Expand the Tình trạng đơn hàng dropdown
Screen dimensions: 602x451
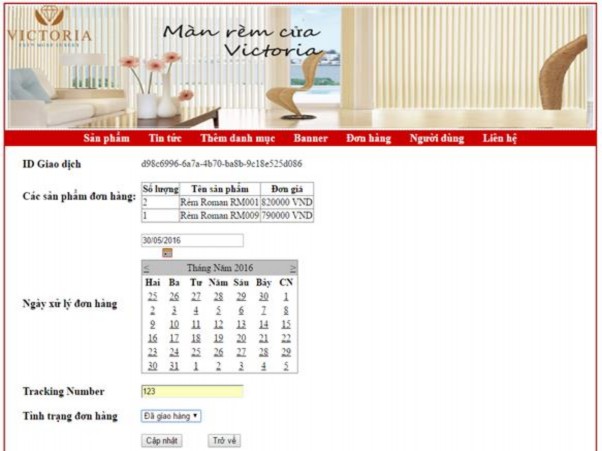[x=171, y=416]
